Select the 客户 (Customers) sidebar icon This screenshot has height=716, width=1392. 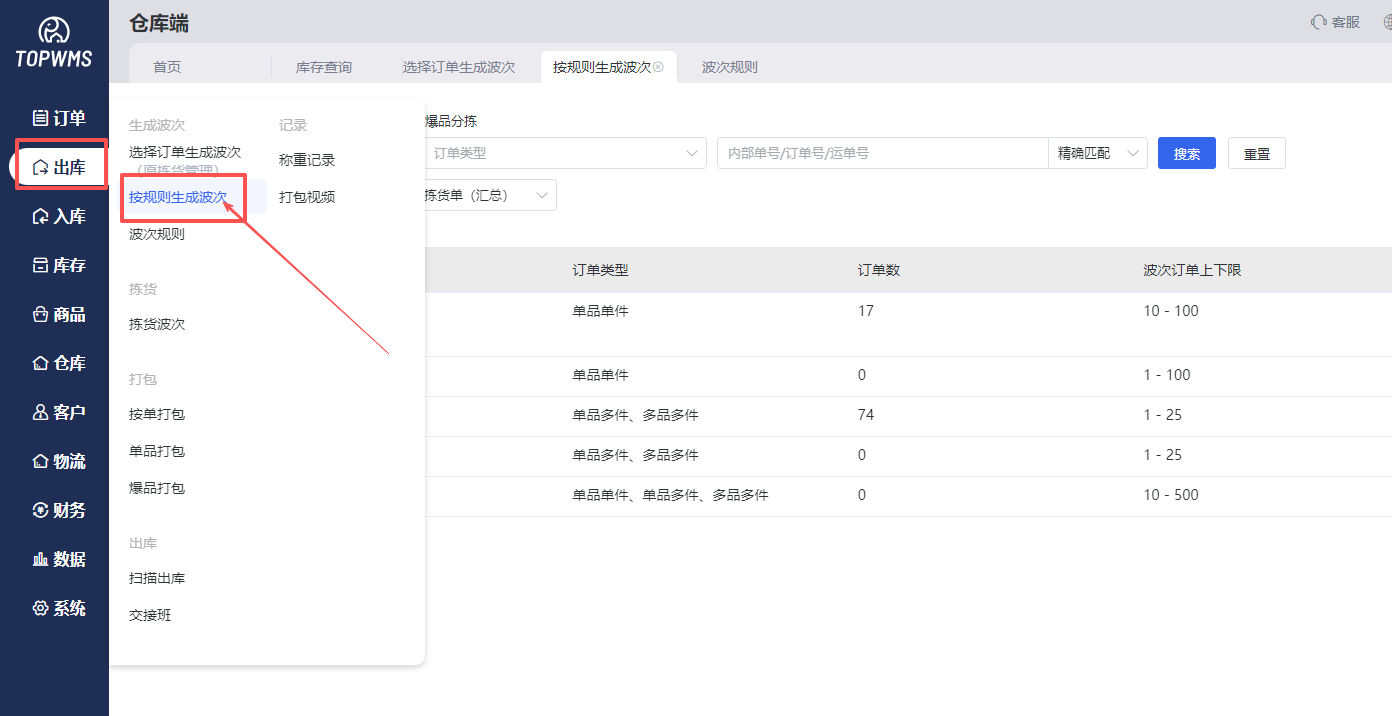[58, 412]
